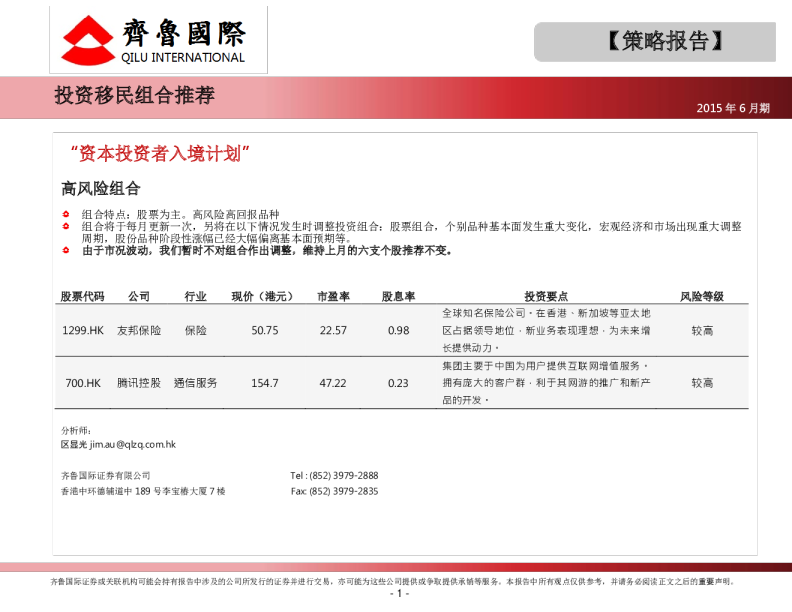Viewport: 792px width, 612px height.
Task: Click the 股票代码 column header
Action: (82, 297)
